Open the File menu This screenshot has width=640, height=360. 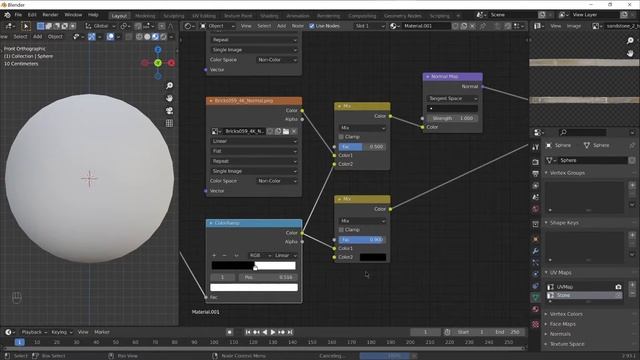[18, 15]
